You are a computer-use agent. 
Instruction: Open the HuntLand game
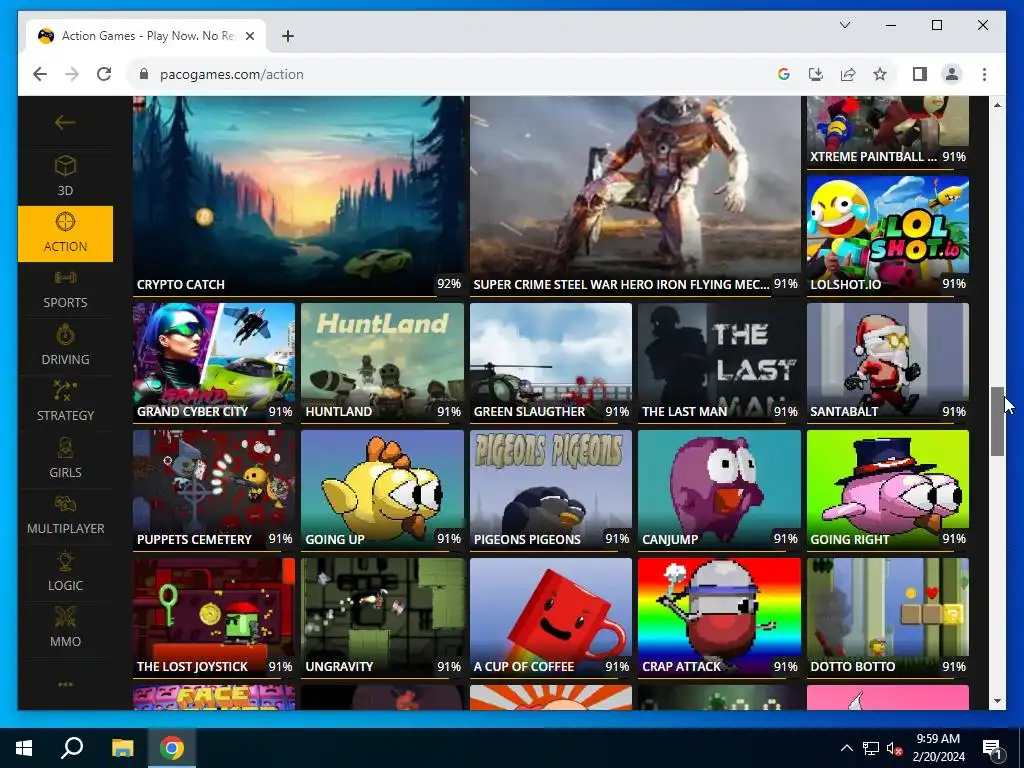(382, 362)
